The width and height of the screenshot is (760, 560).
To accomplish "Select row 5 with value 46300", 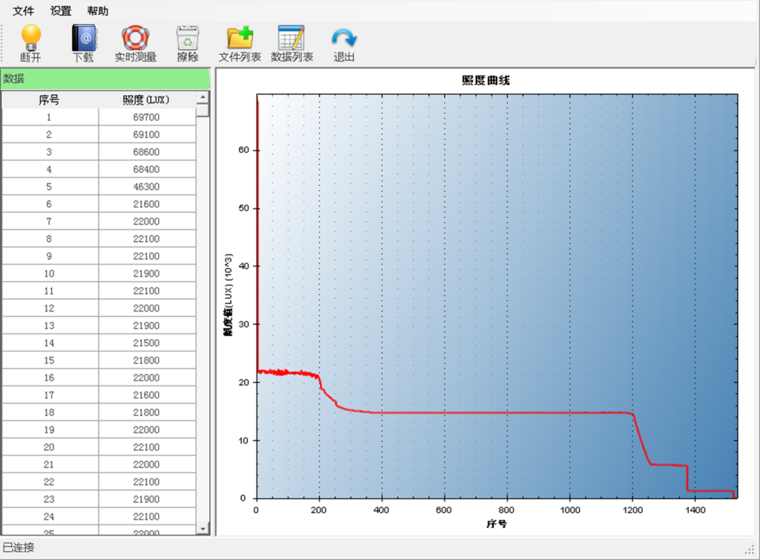I will [99, 187].
